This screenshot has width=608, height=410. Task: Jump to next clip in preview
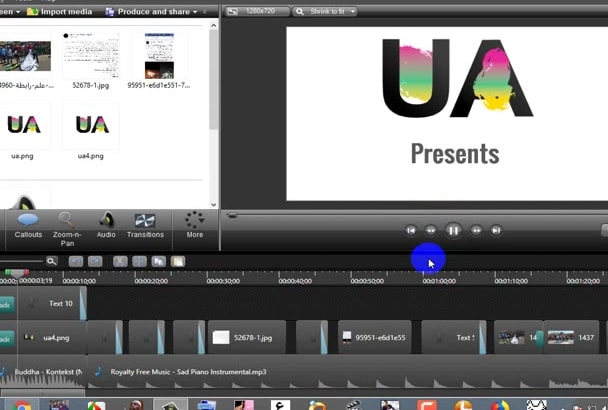496,230
